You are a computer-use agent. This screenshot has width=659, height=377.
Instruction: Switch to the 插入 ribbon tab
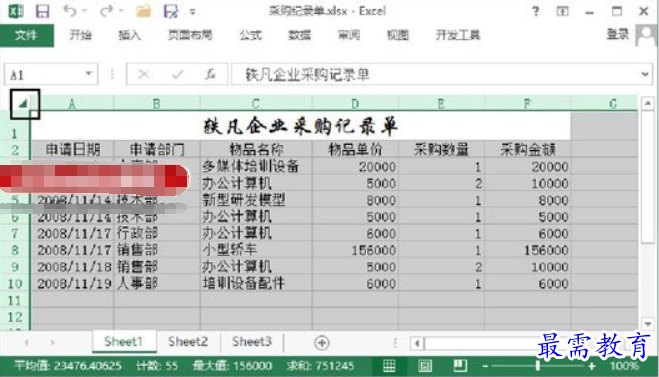[129, 35]
